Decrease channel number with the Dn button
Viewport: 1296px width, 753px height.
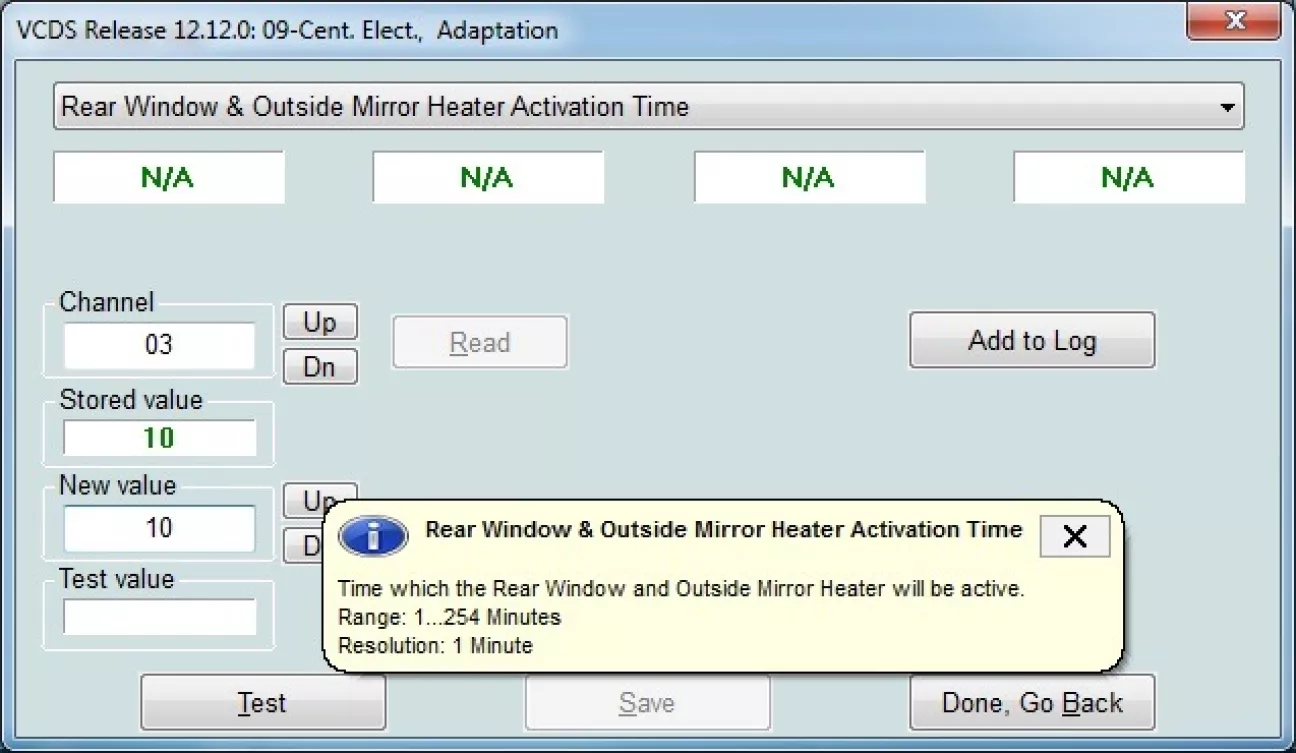(319, 367)
